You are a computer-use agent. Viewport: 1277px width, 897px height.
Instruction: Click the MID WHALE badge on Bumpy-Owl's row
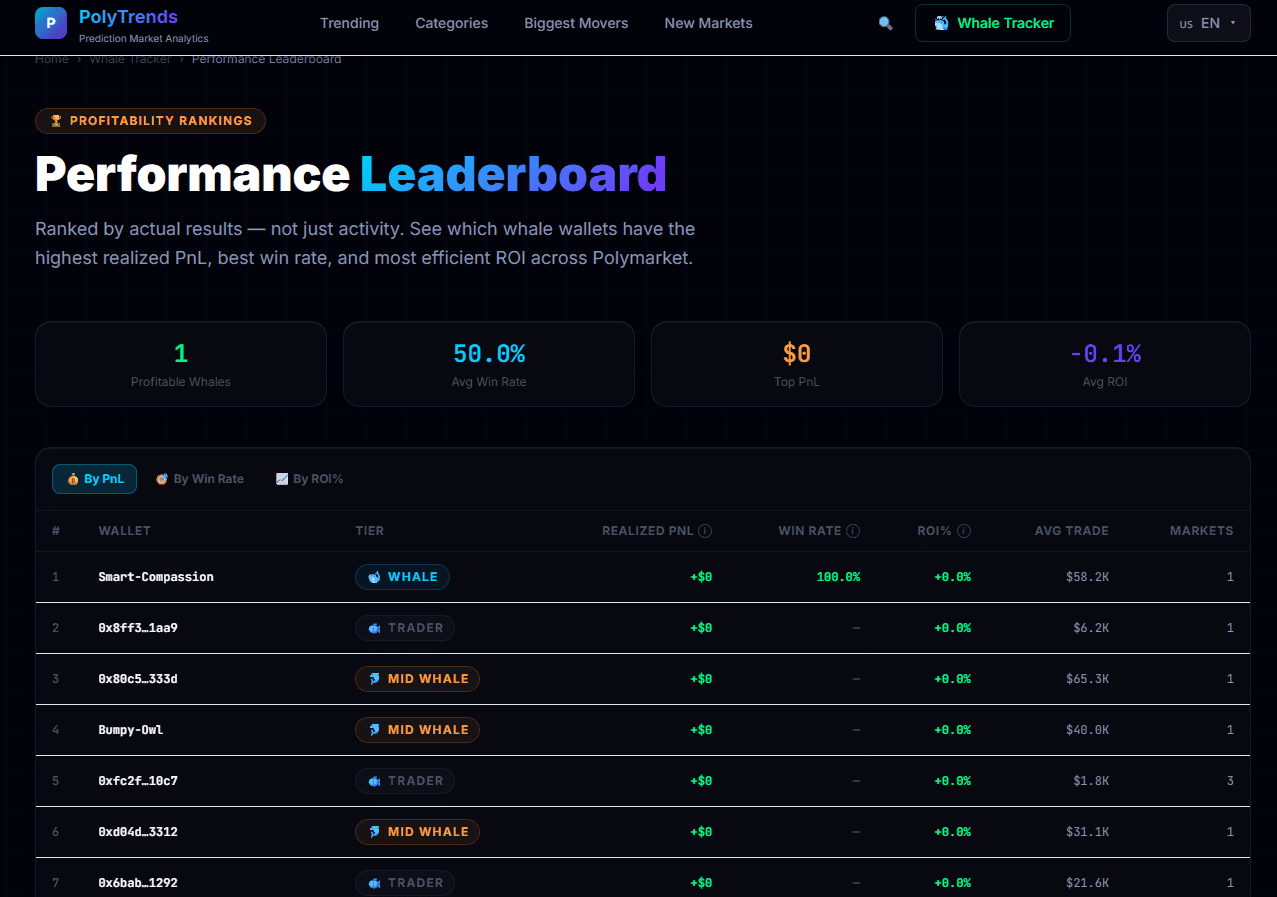coord(417,729)
